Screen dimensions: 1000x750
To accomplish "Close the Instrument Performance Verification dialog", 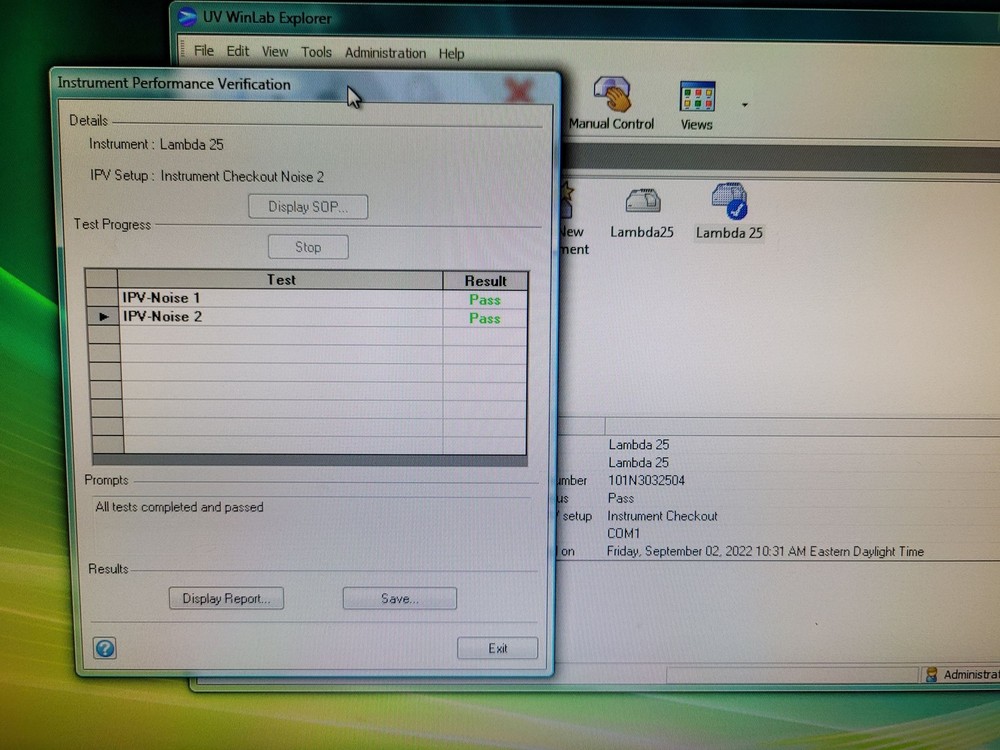I will pyautogui.click(x=518, y=91).
